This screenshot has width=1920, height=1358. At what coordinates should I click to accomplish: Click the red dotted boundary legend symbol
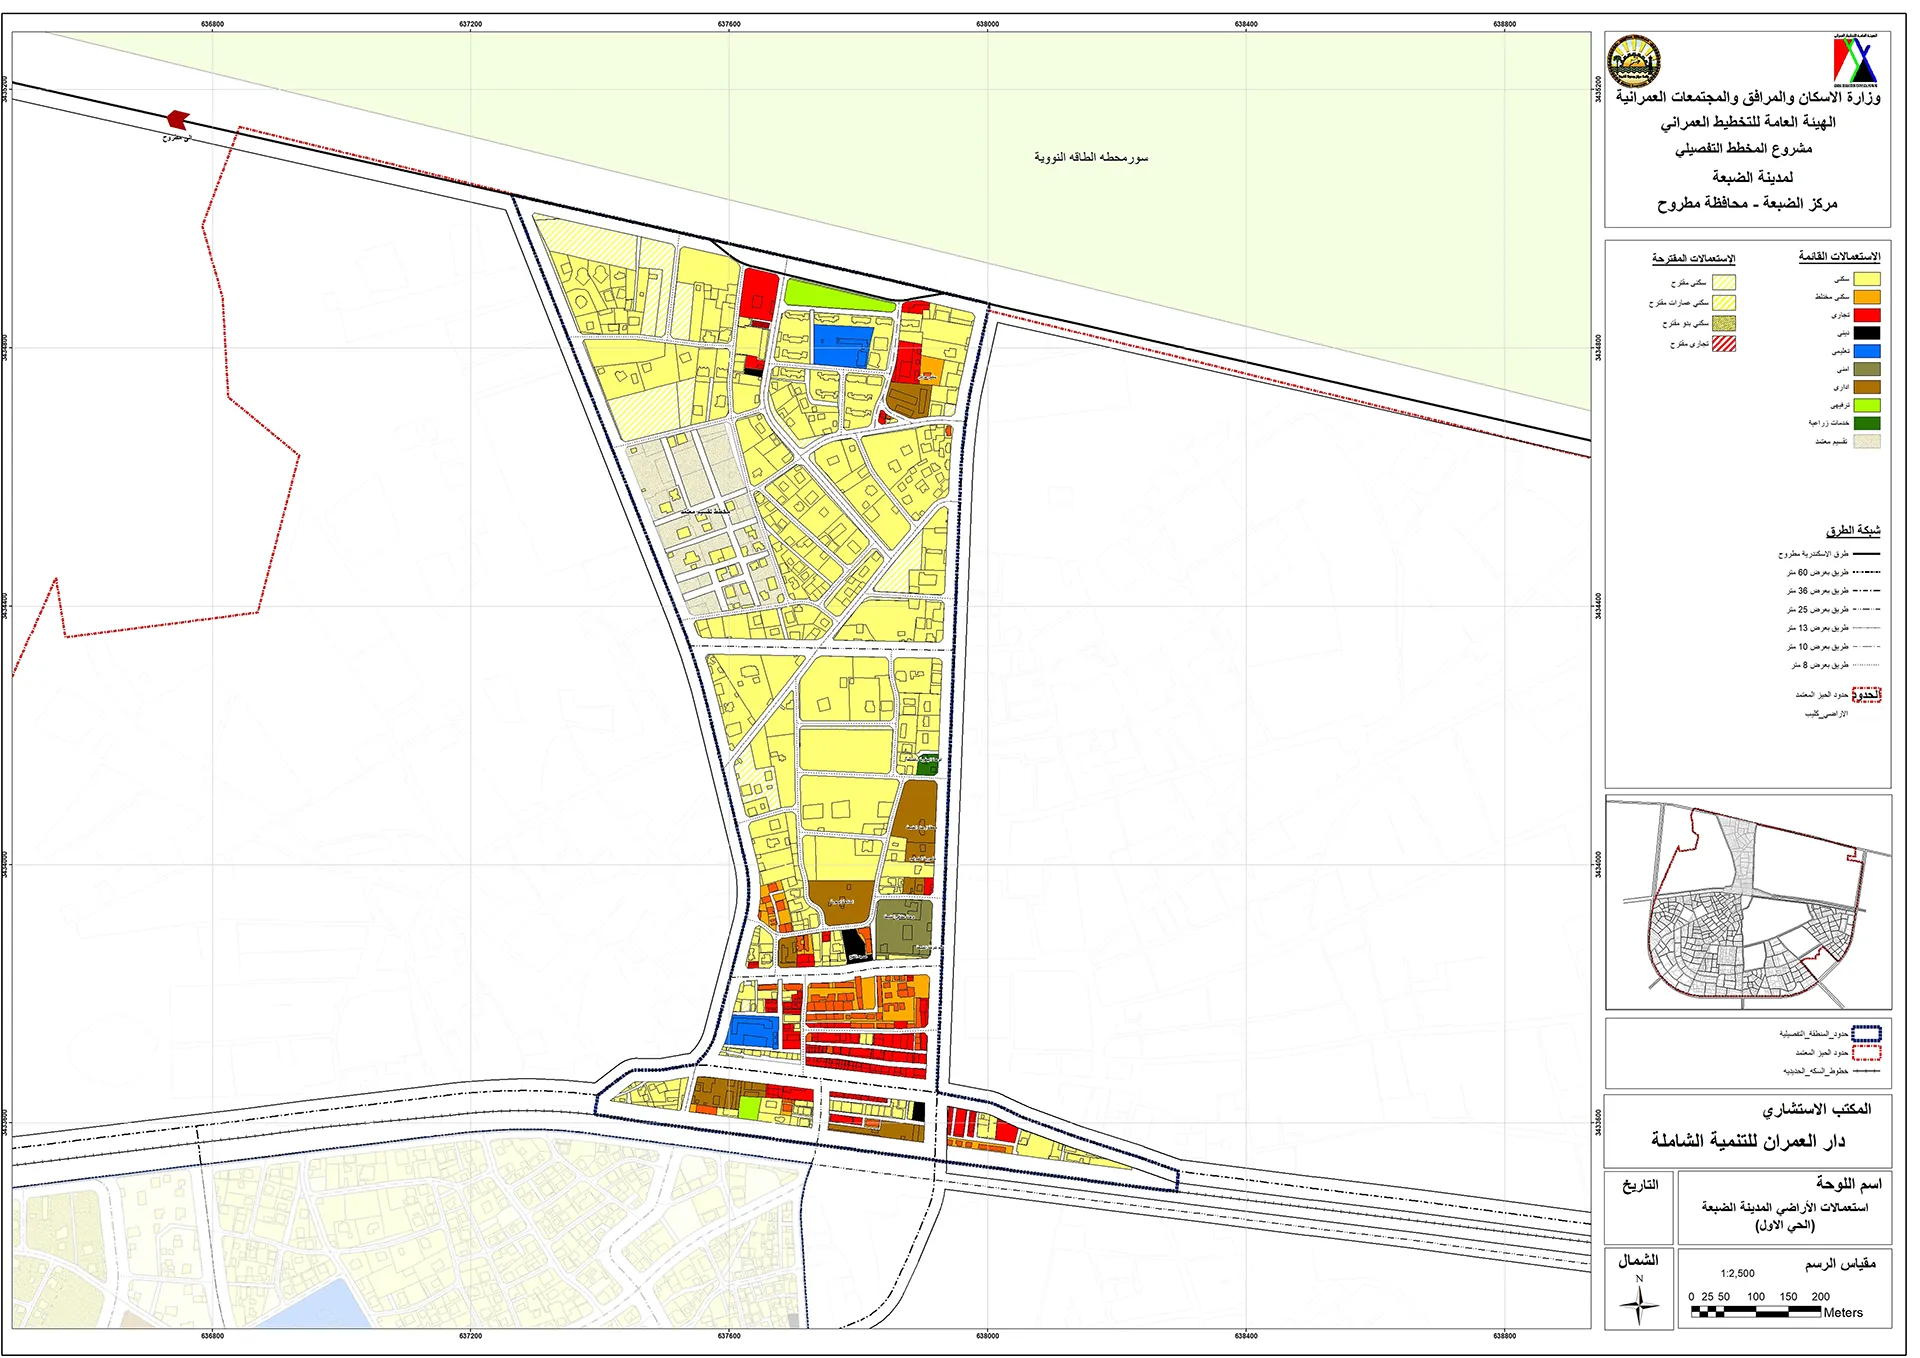[1866, 1053]
